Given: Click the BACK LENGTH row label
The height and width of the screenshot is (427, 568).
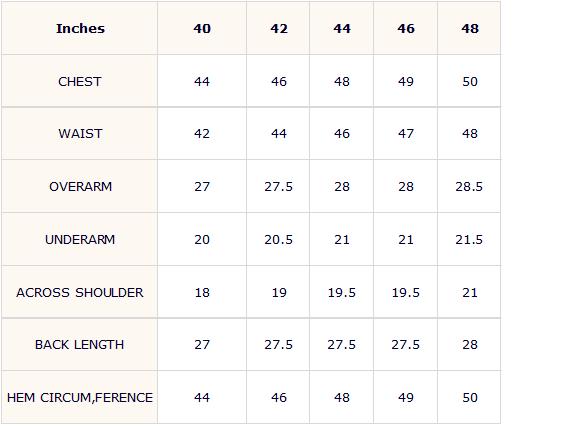Looking at the screenshot, I should 79,344.
